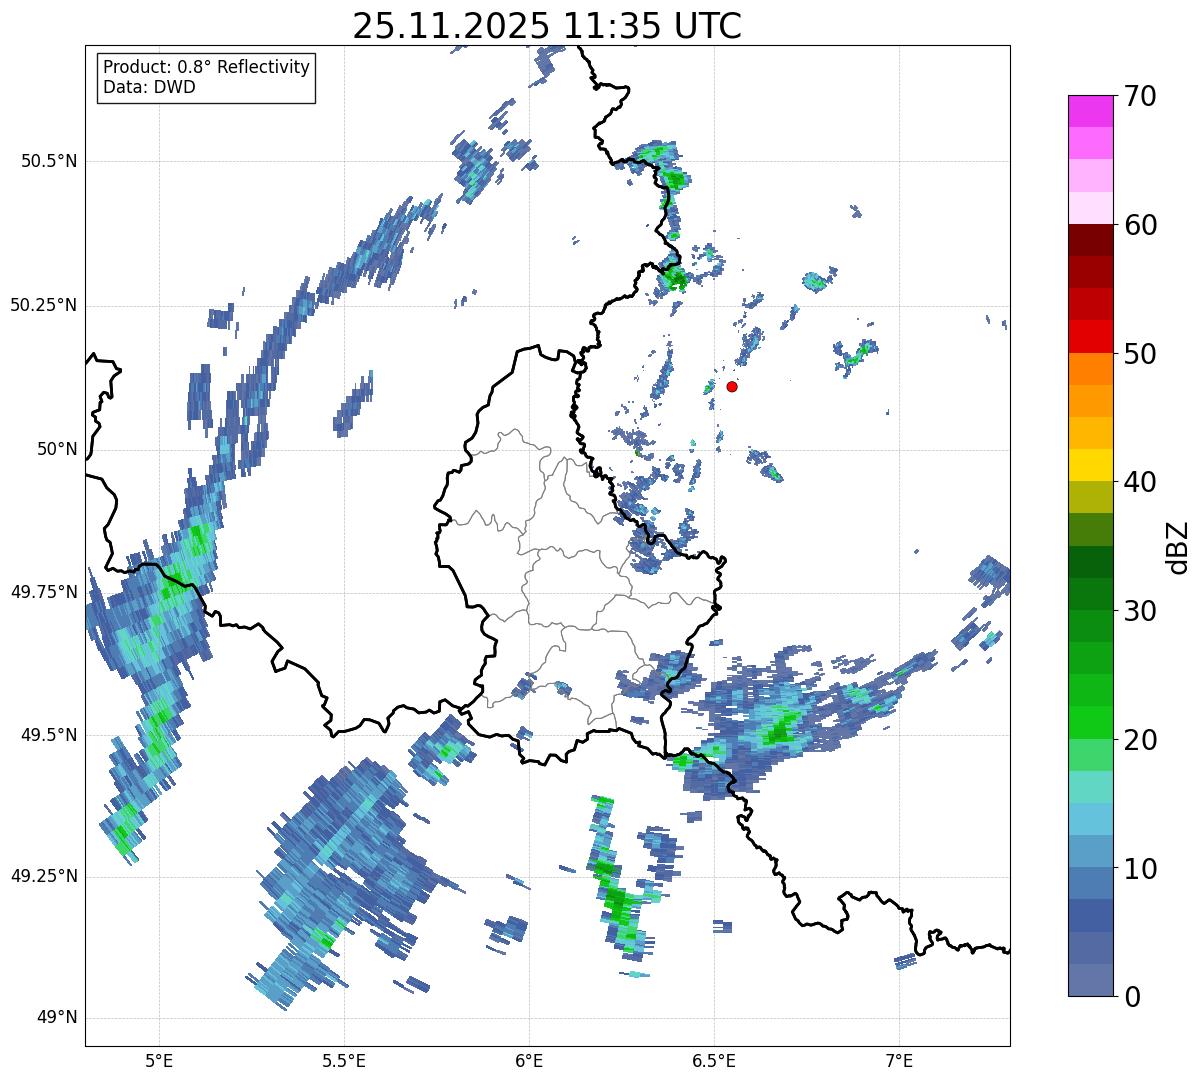Click the "5°E" longitude tick label

tap(159, 1061)
